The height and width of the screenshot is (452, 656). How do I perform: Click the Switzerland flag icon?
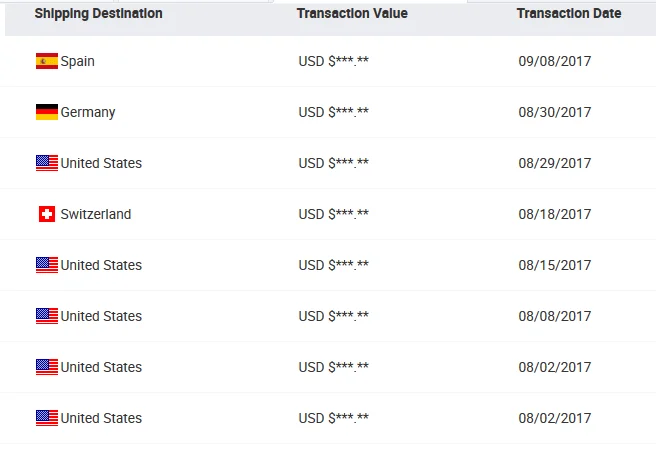click(x=46, y=214)
